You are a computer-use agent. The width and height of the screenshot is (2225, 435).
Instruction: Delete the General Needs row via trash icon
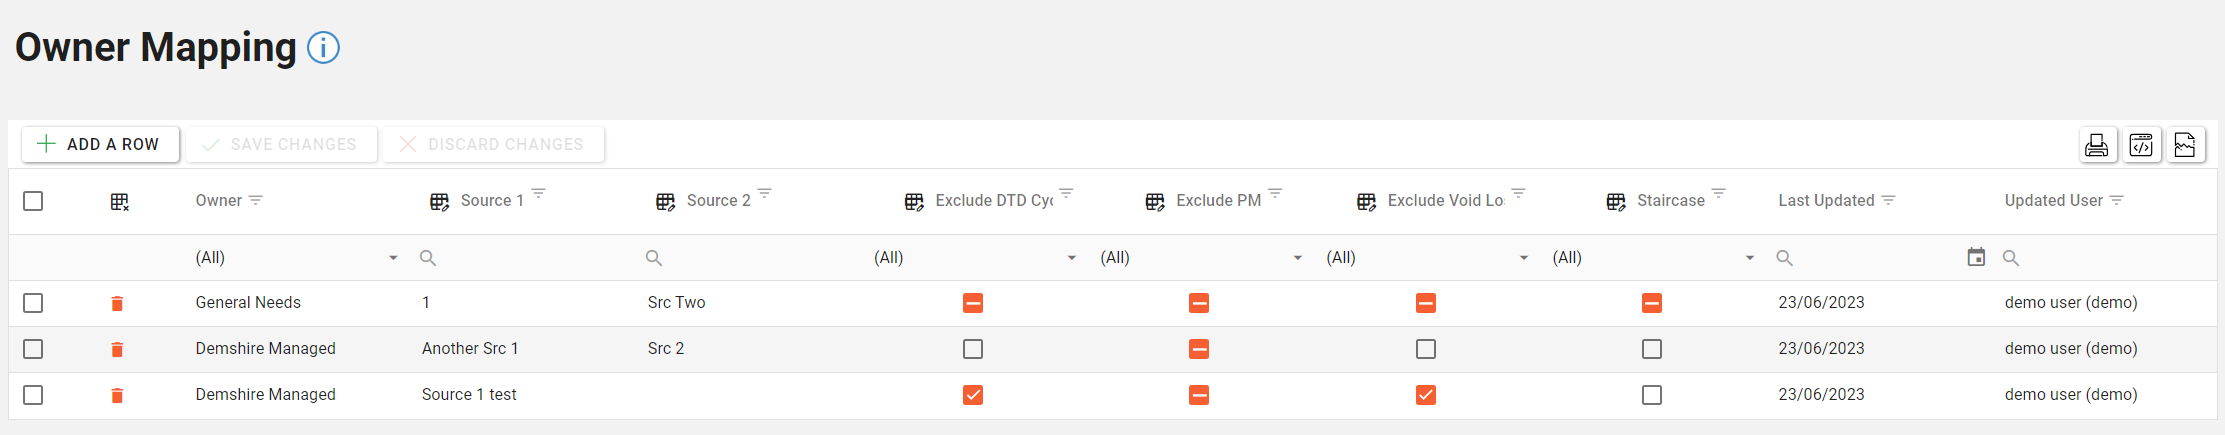(117, 303)
